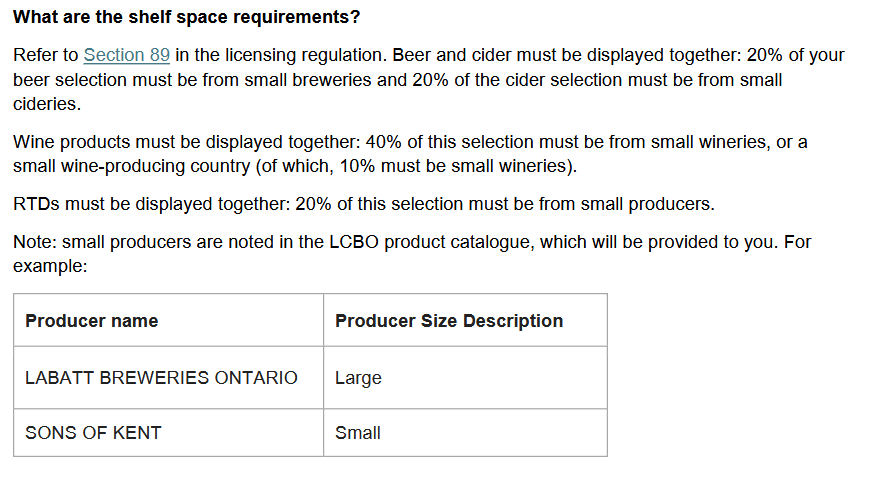
Task: Select the Producer Size Description header
Action: click(x=448, y=321)
